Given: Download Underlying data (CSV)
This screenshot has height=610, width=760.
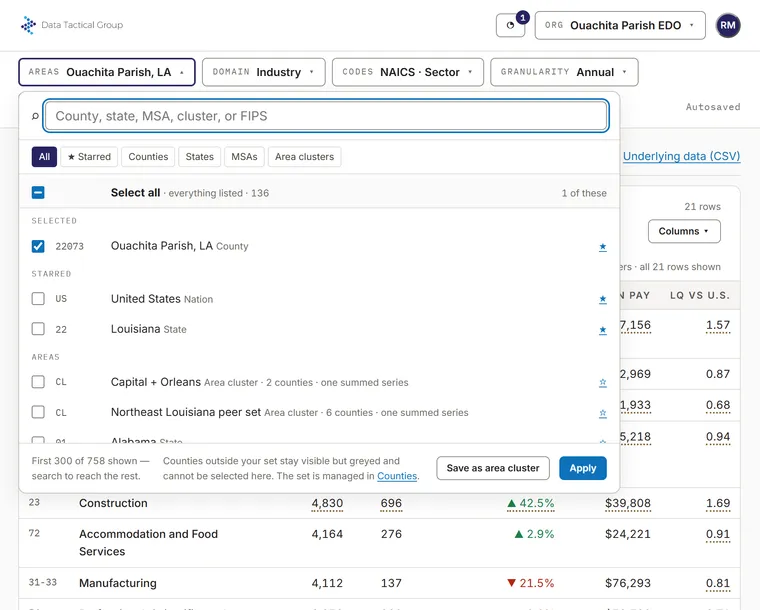Looking at the screenshot, I should [x=681, y=156].
